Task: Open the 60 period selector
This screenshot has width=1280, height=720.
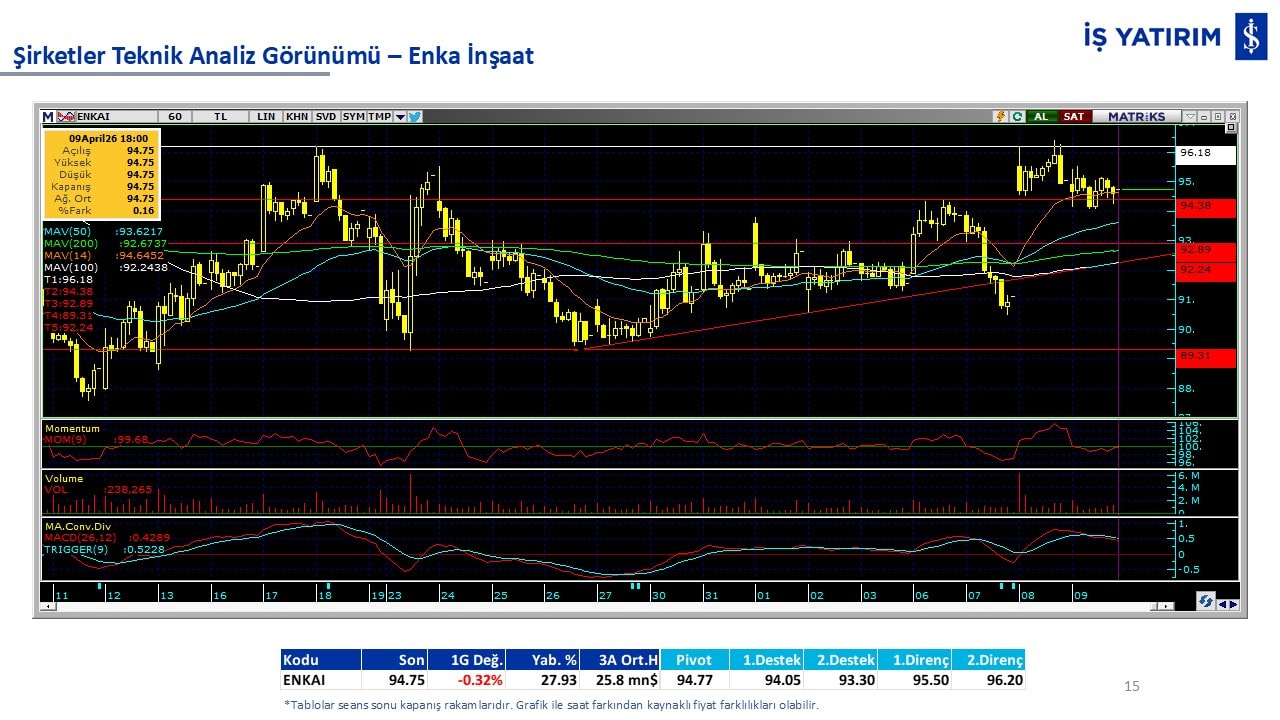Action: tap(175, 116)
